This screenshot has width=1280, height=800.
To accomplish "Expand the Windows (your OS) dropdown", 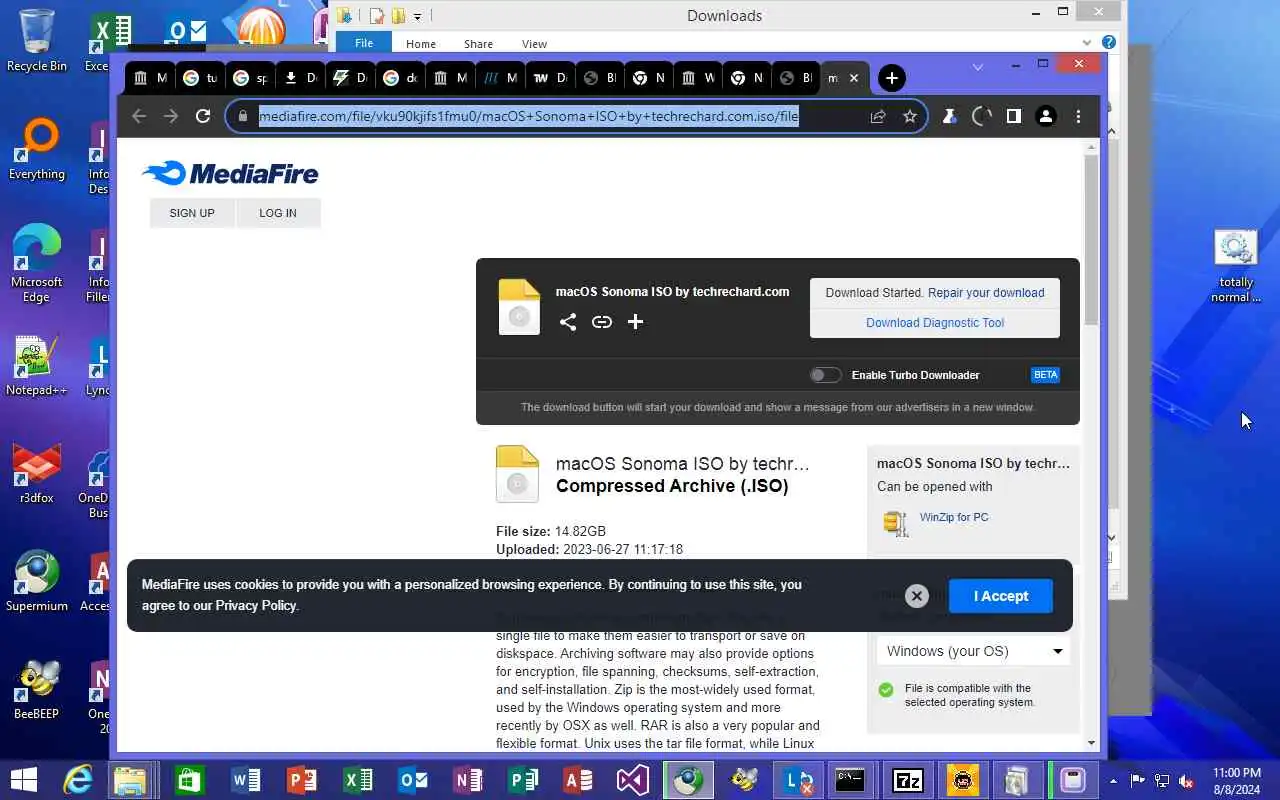I will click(x=974, y=651).
